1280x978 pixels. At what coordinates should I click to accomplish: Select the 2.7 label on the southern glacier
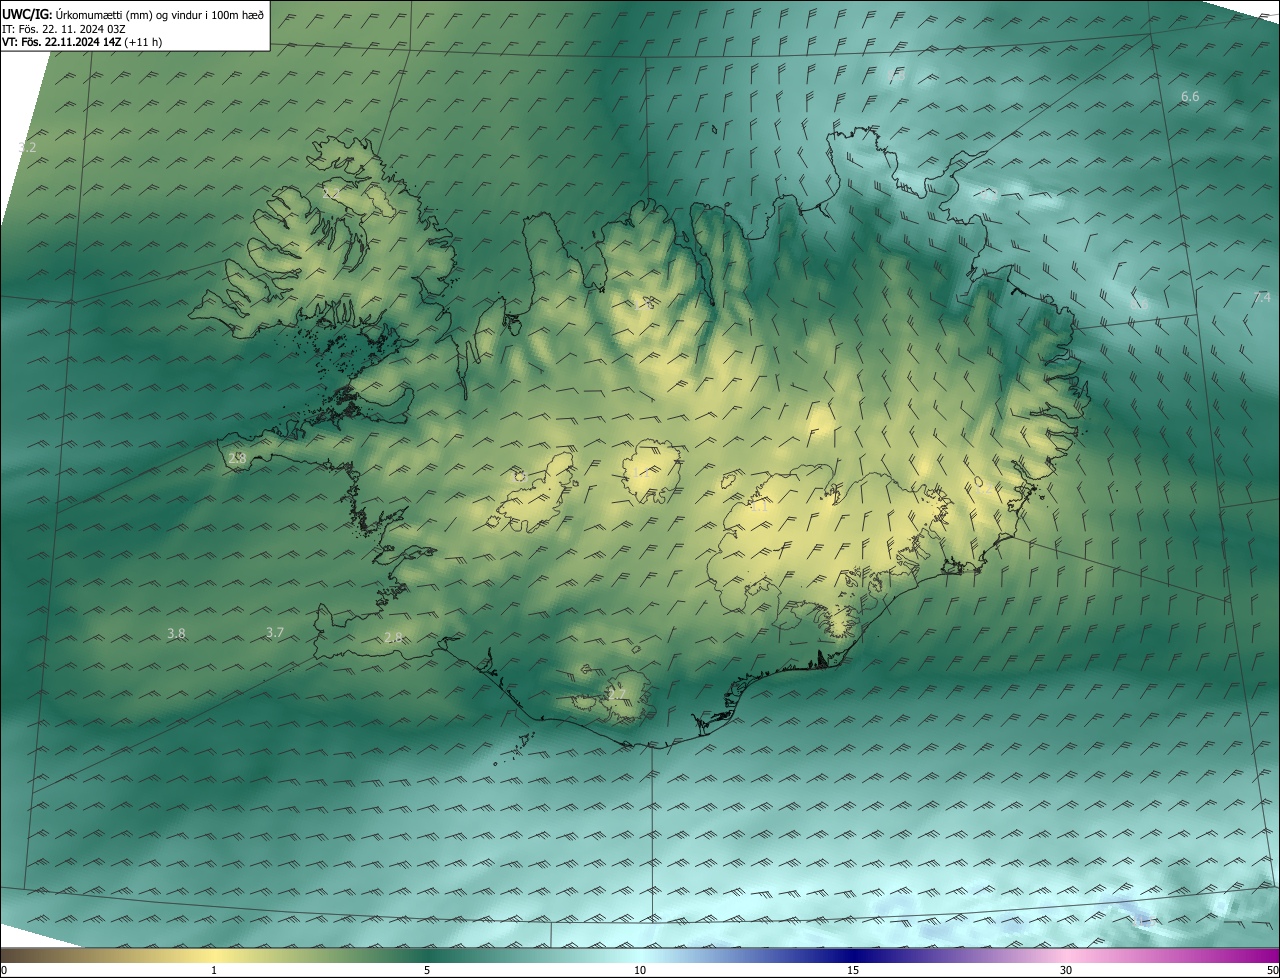[x=617, y=694]
